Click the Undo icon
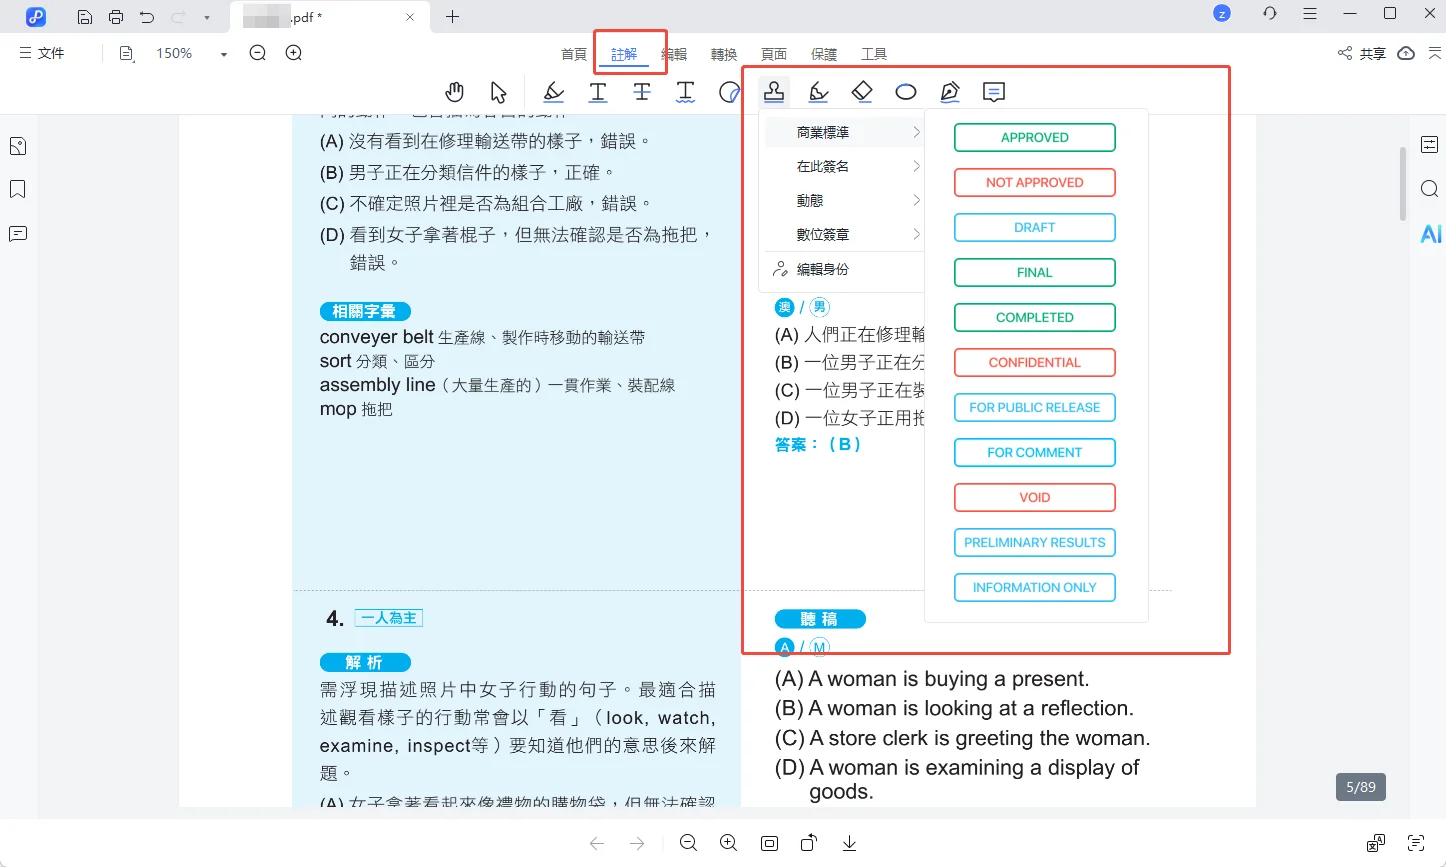 pyautogui.click(x=147, y=15)
